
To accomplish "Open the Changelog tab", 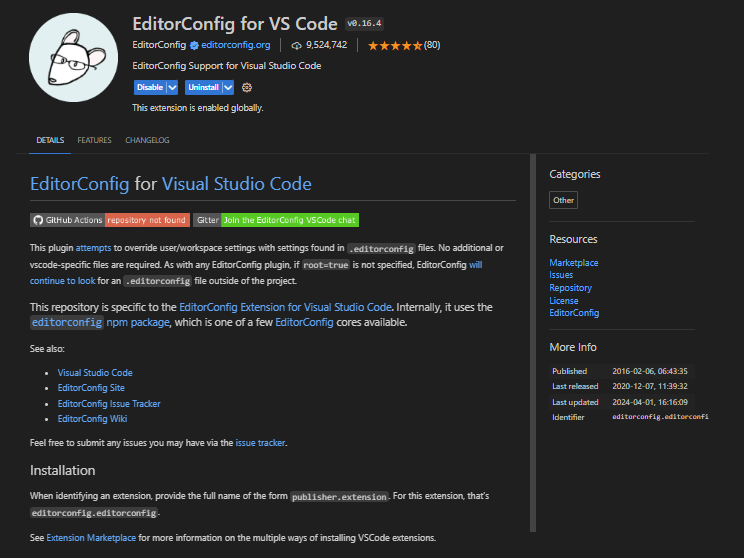I will 147,140.
